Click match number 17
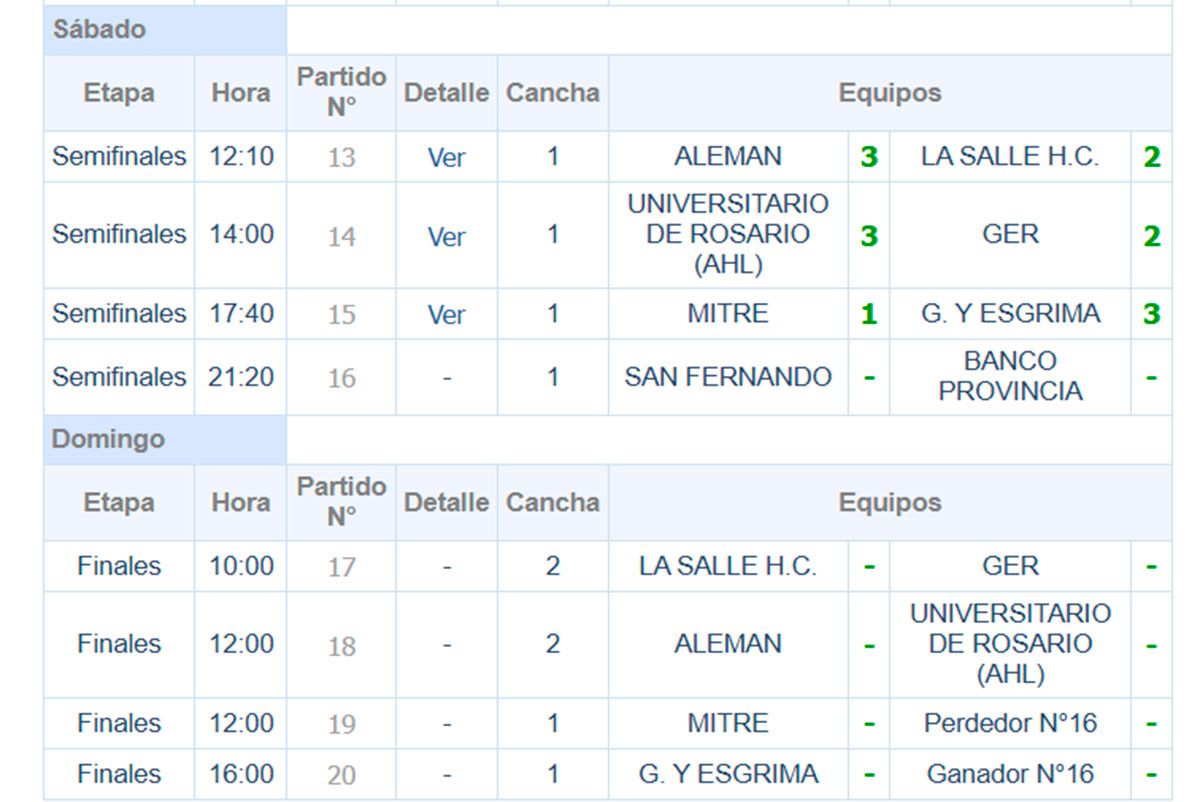The image size is (1200, 802). point(341,567)
